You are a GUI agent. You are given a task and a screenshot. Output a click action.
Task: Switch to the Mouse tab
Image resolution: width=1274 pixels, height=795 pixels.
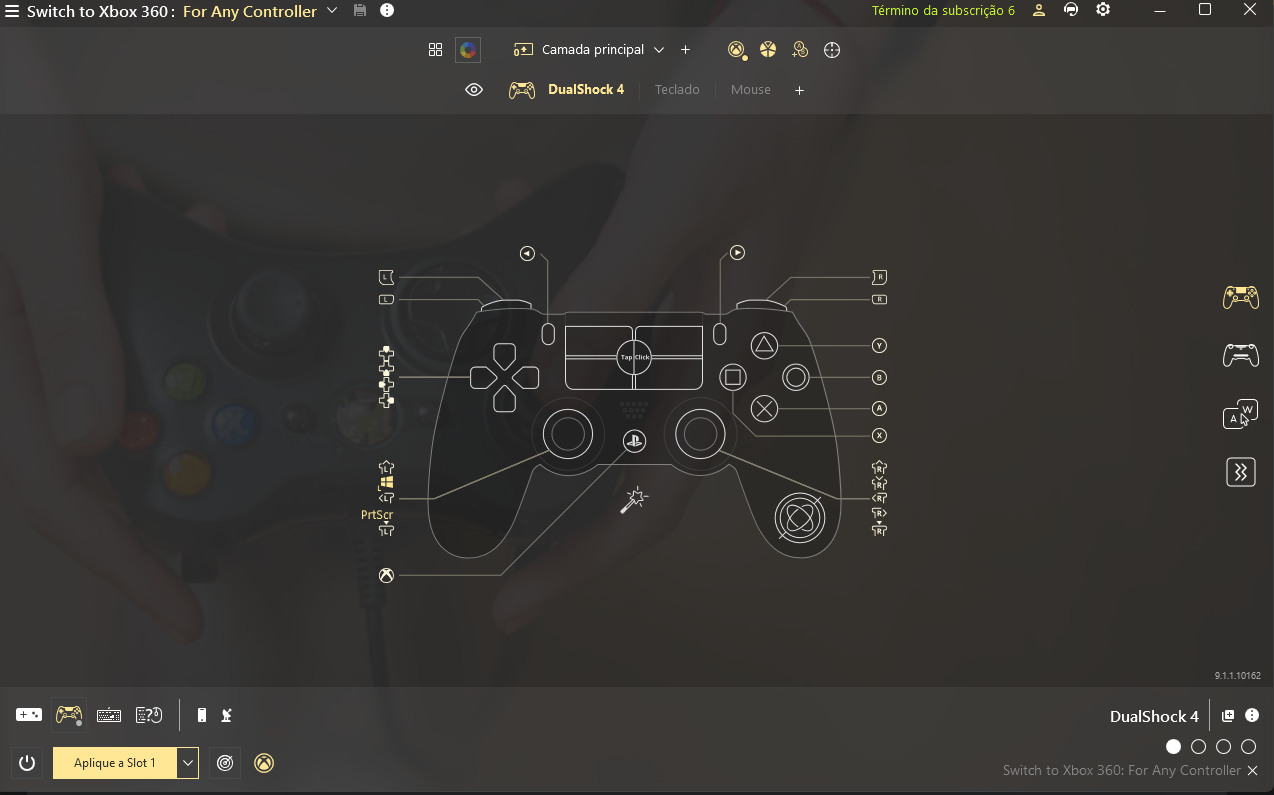(750, 90)
